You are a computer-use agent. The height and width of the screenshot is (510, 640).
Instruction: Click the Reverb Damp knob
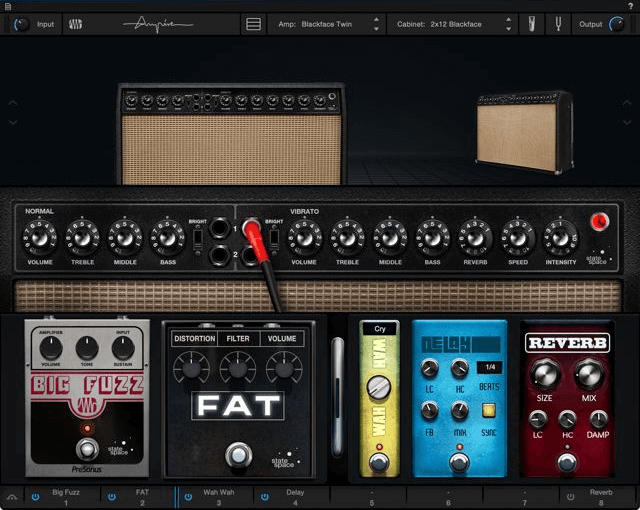tap(598, 419)
